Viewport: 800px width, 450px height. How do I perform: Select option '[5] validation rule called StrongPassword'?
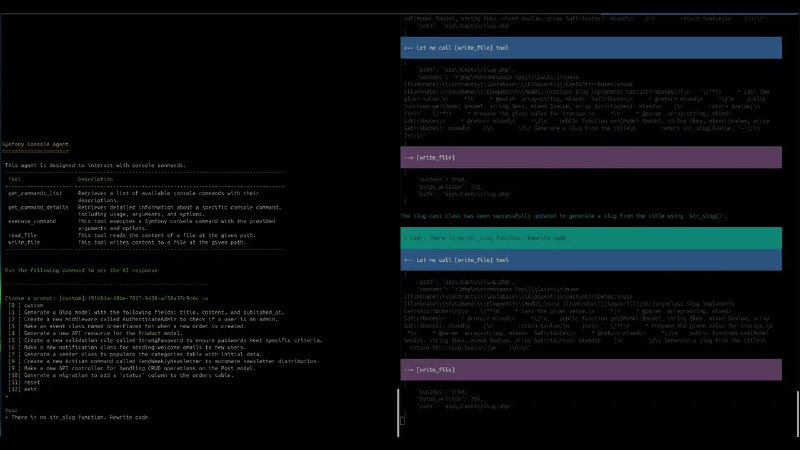coord(165,340)
